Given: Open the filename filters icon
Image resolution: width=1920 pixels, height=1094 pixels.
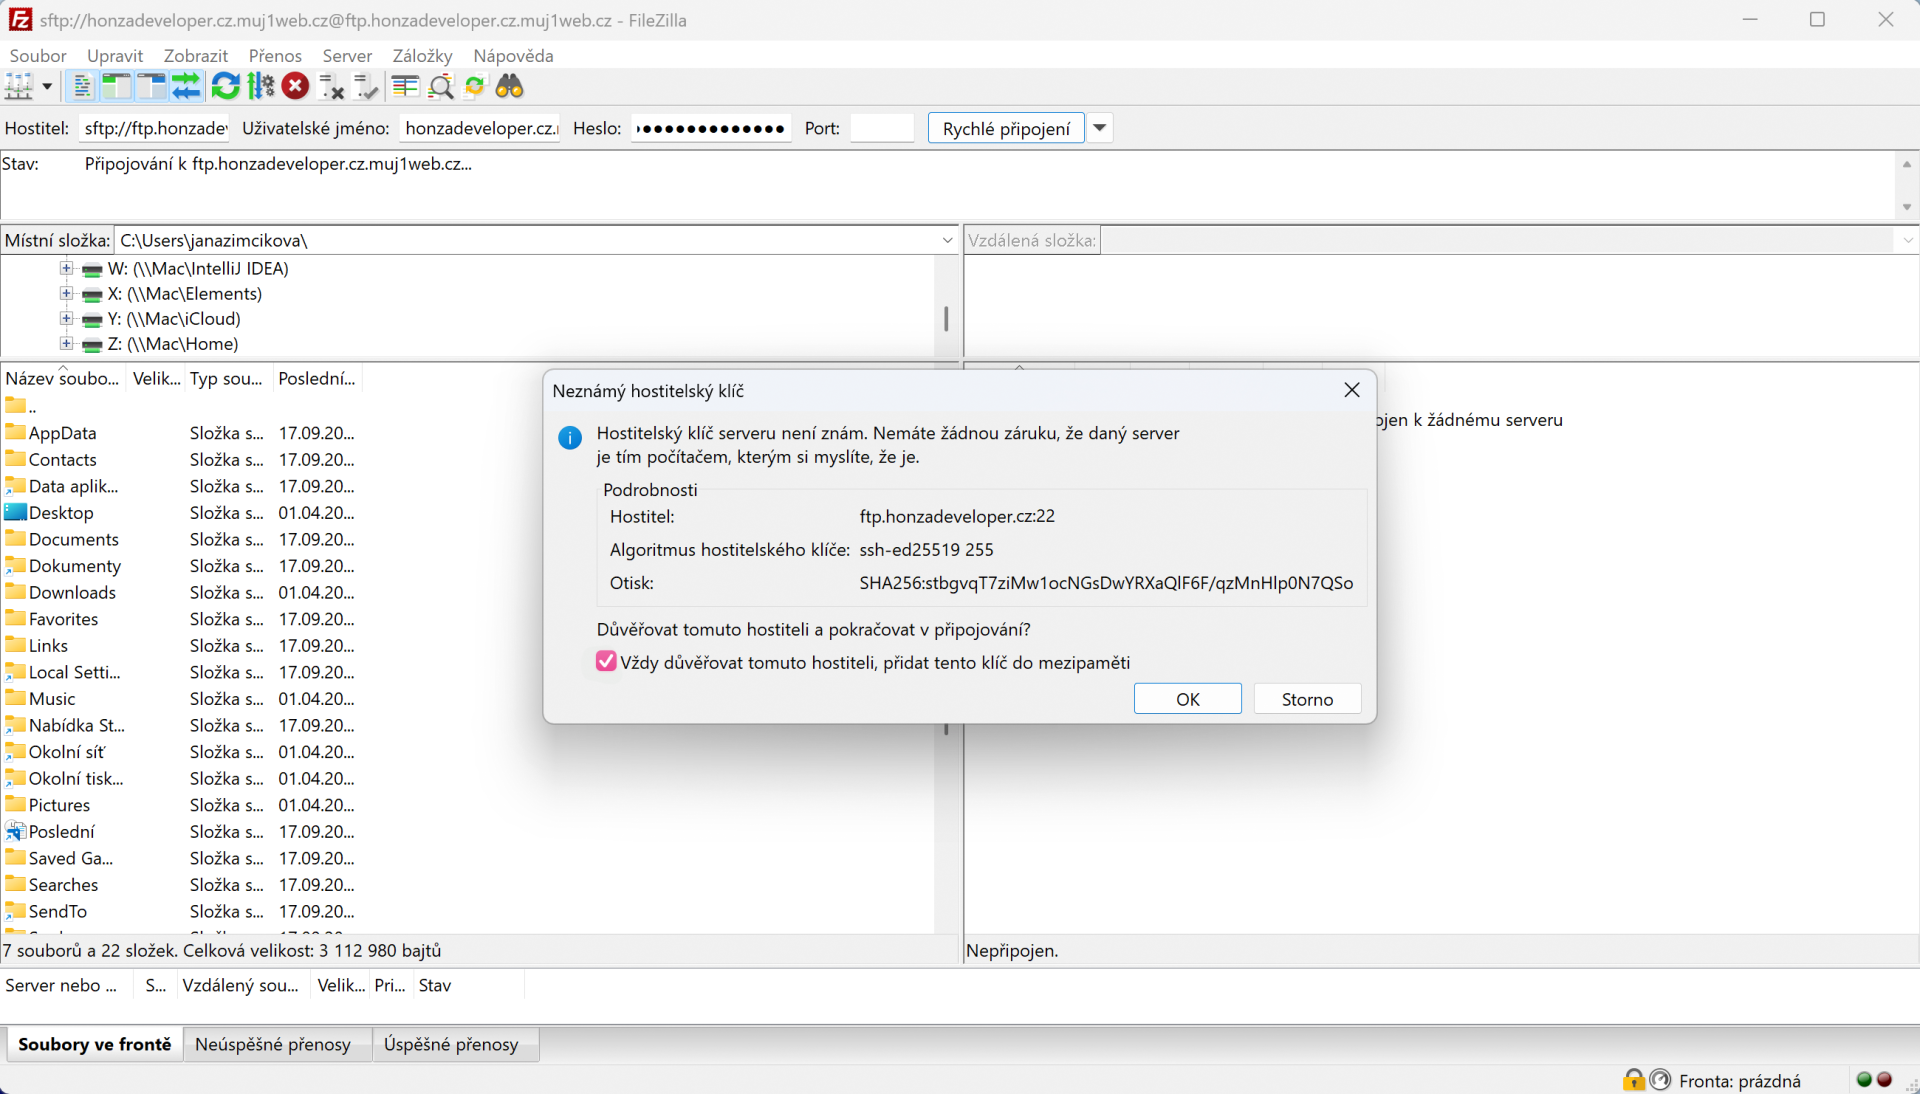Looking at the screenshot, I should [x=405, y=87].
